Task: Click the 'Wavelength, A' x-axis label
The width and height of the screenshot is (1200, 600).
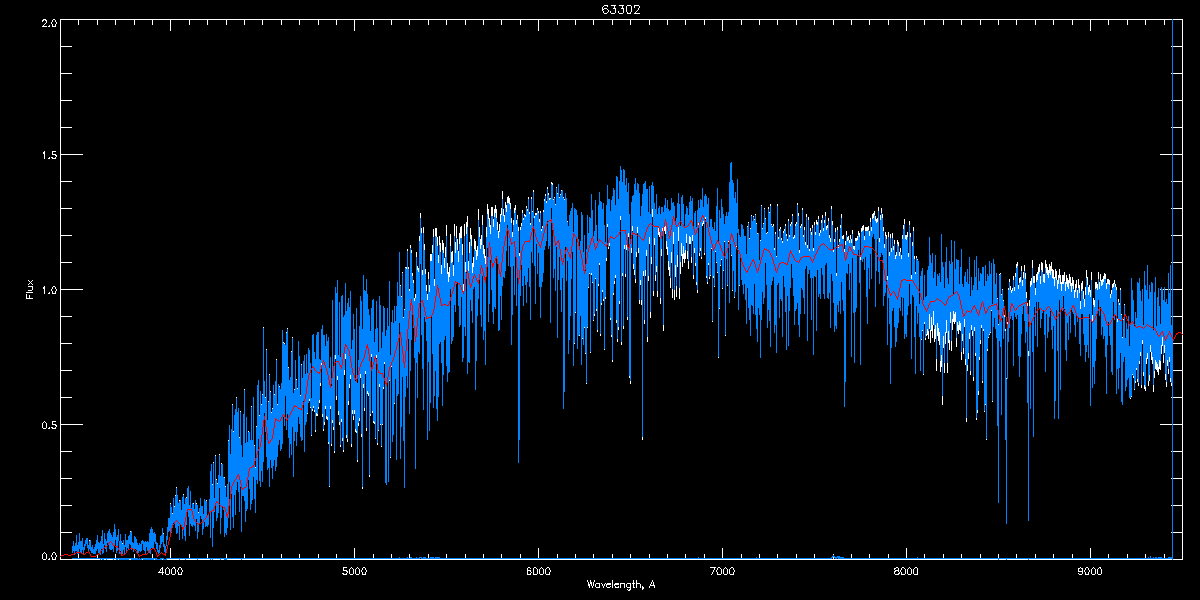Action: click(621, 584)
